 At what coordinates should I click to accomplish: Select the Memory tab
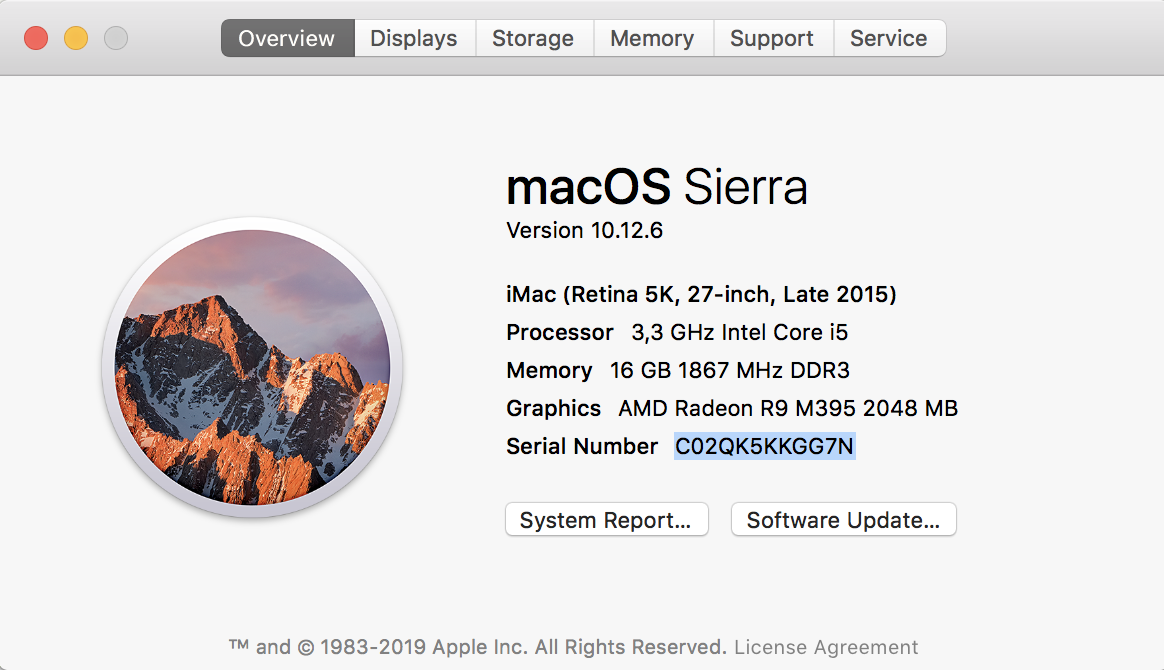coord(652,39)
